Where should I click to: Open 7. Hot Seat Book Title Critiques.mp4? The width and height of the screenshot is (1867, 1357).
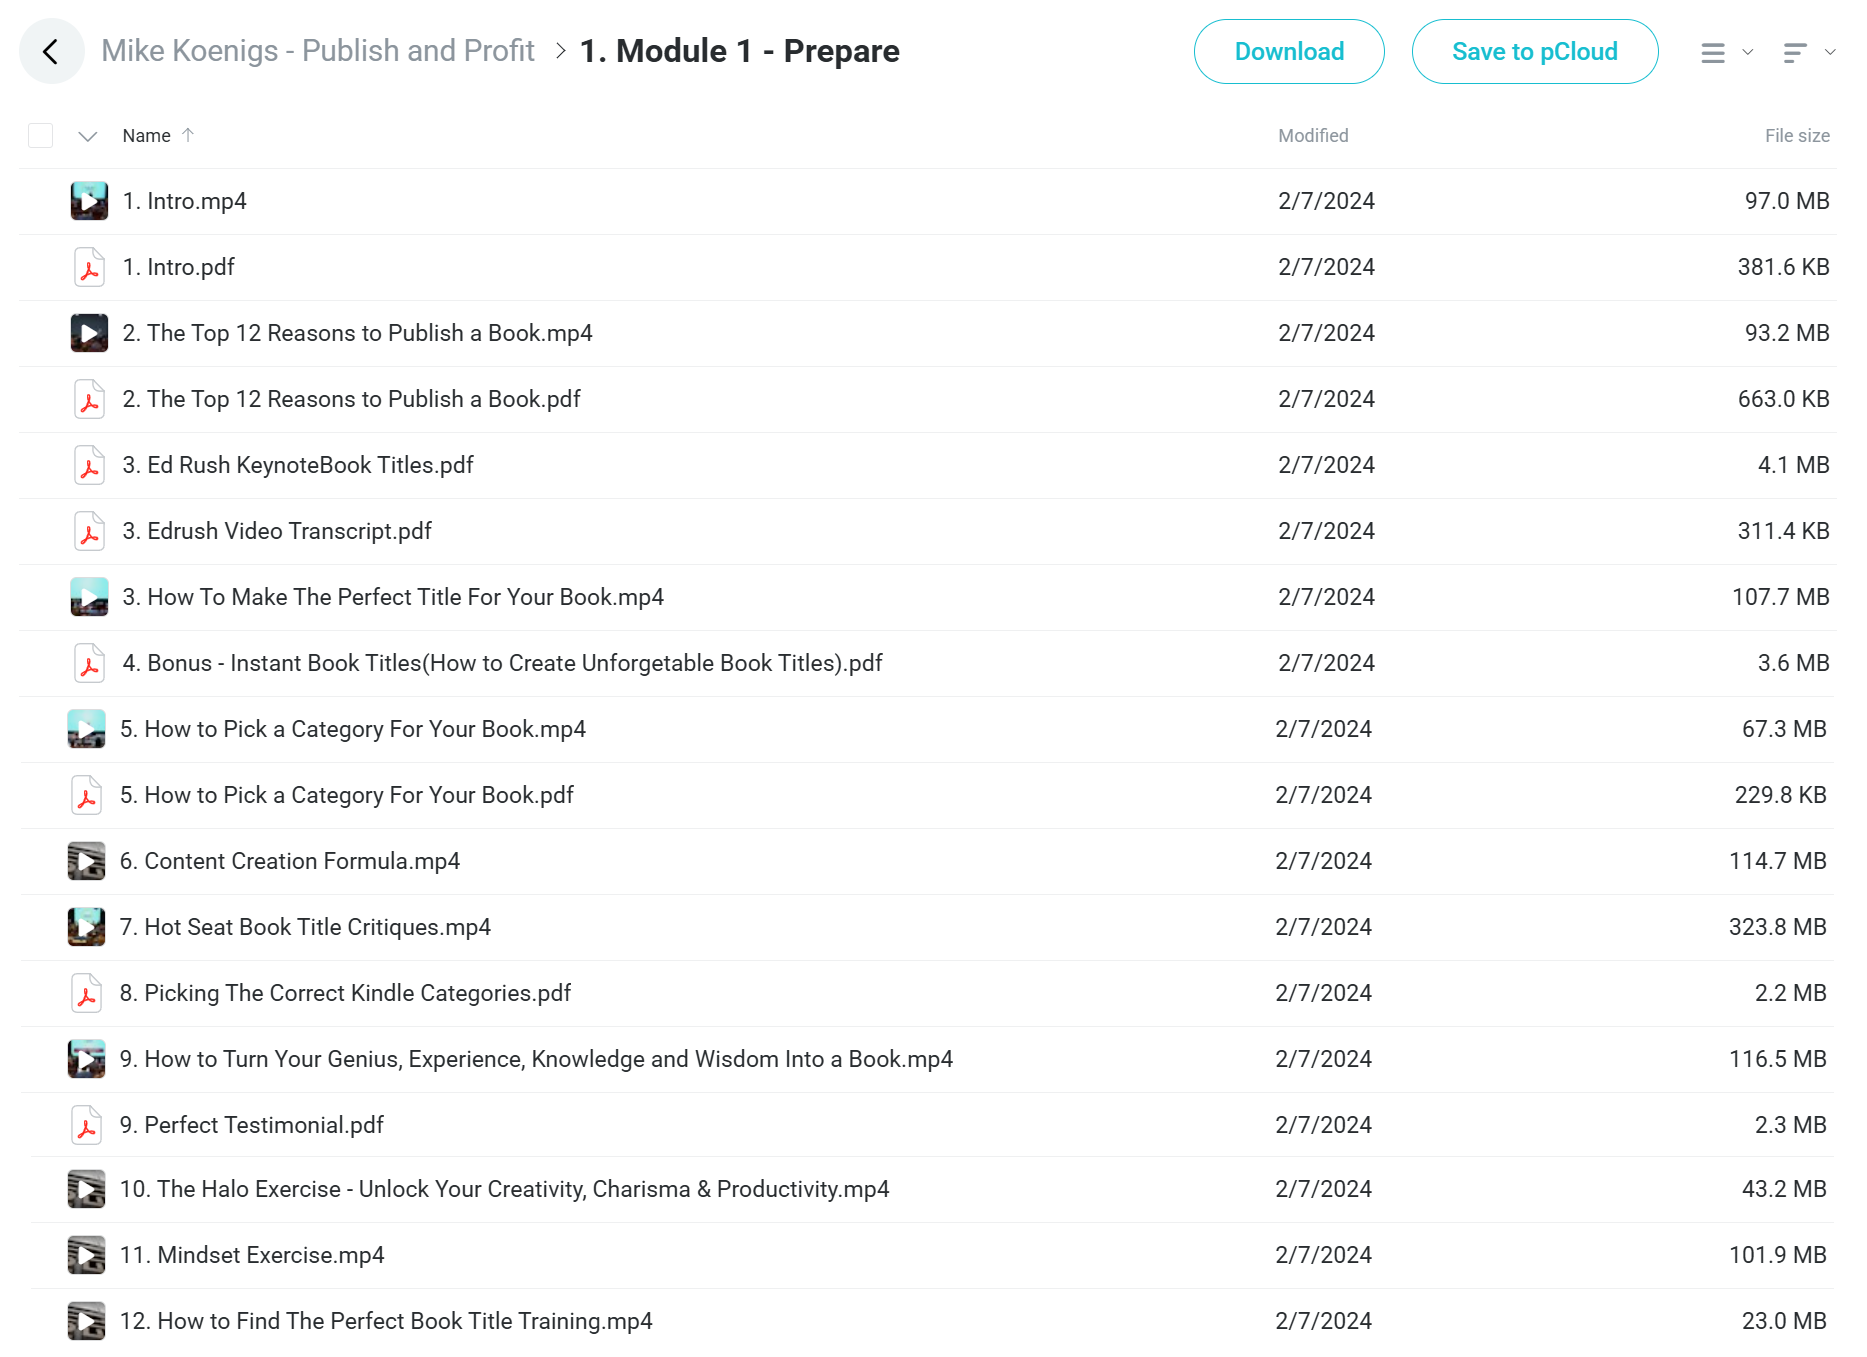pos(305,927)
